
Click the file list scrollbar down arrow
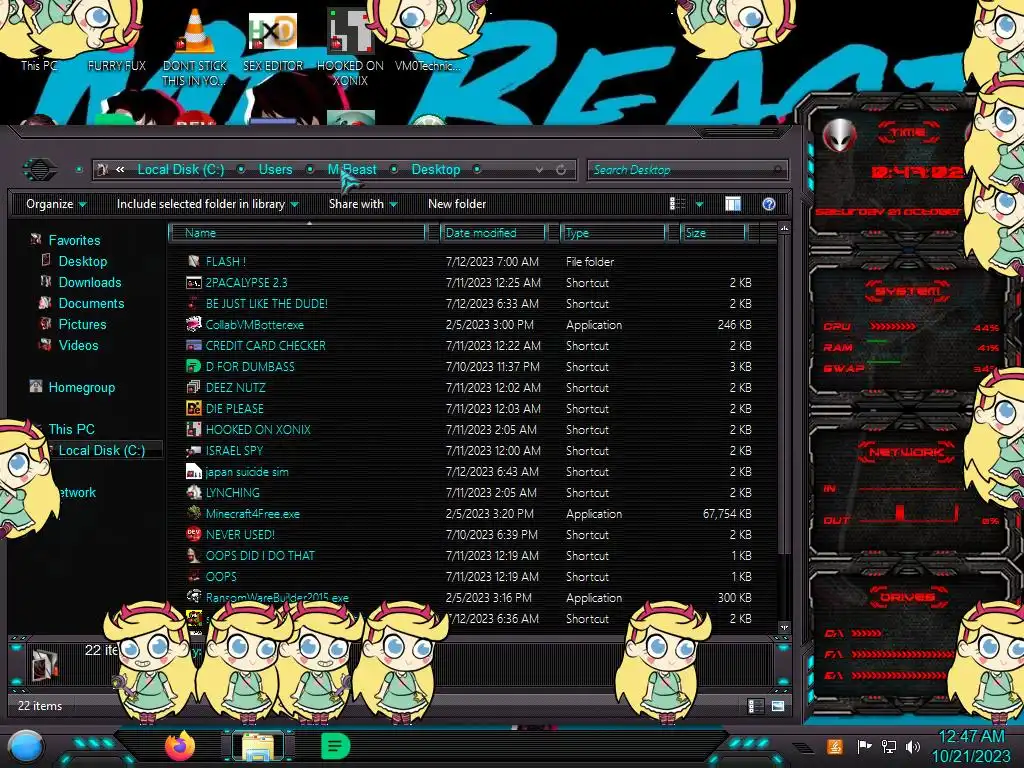click(784, 627)
